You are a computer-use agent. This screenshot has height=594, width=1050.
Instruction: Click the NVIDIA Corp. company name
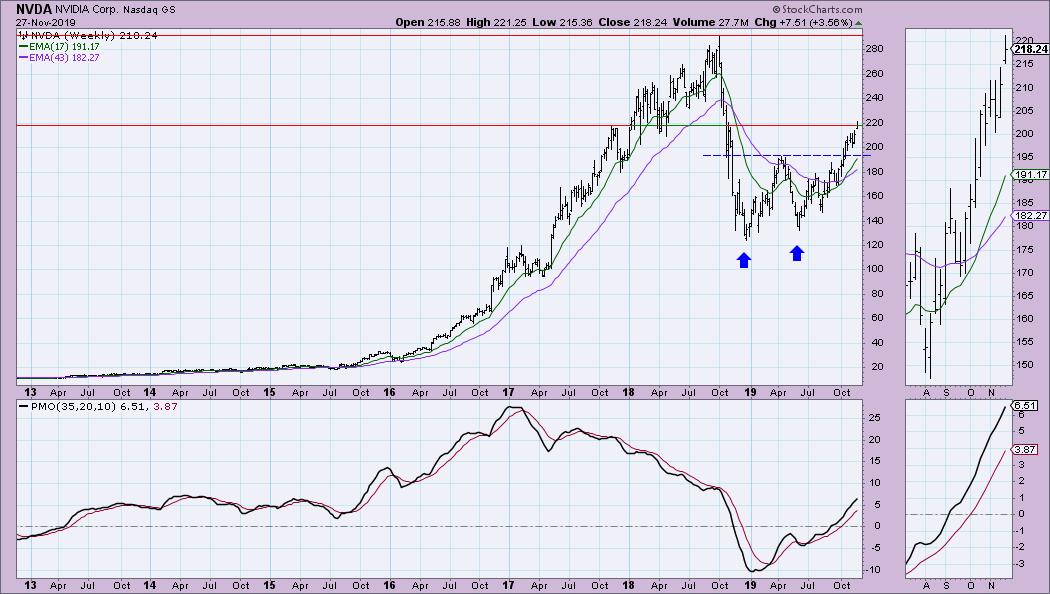click(87, 10)
